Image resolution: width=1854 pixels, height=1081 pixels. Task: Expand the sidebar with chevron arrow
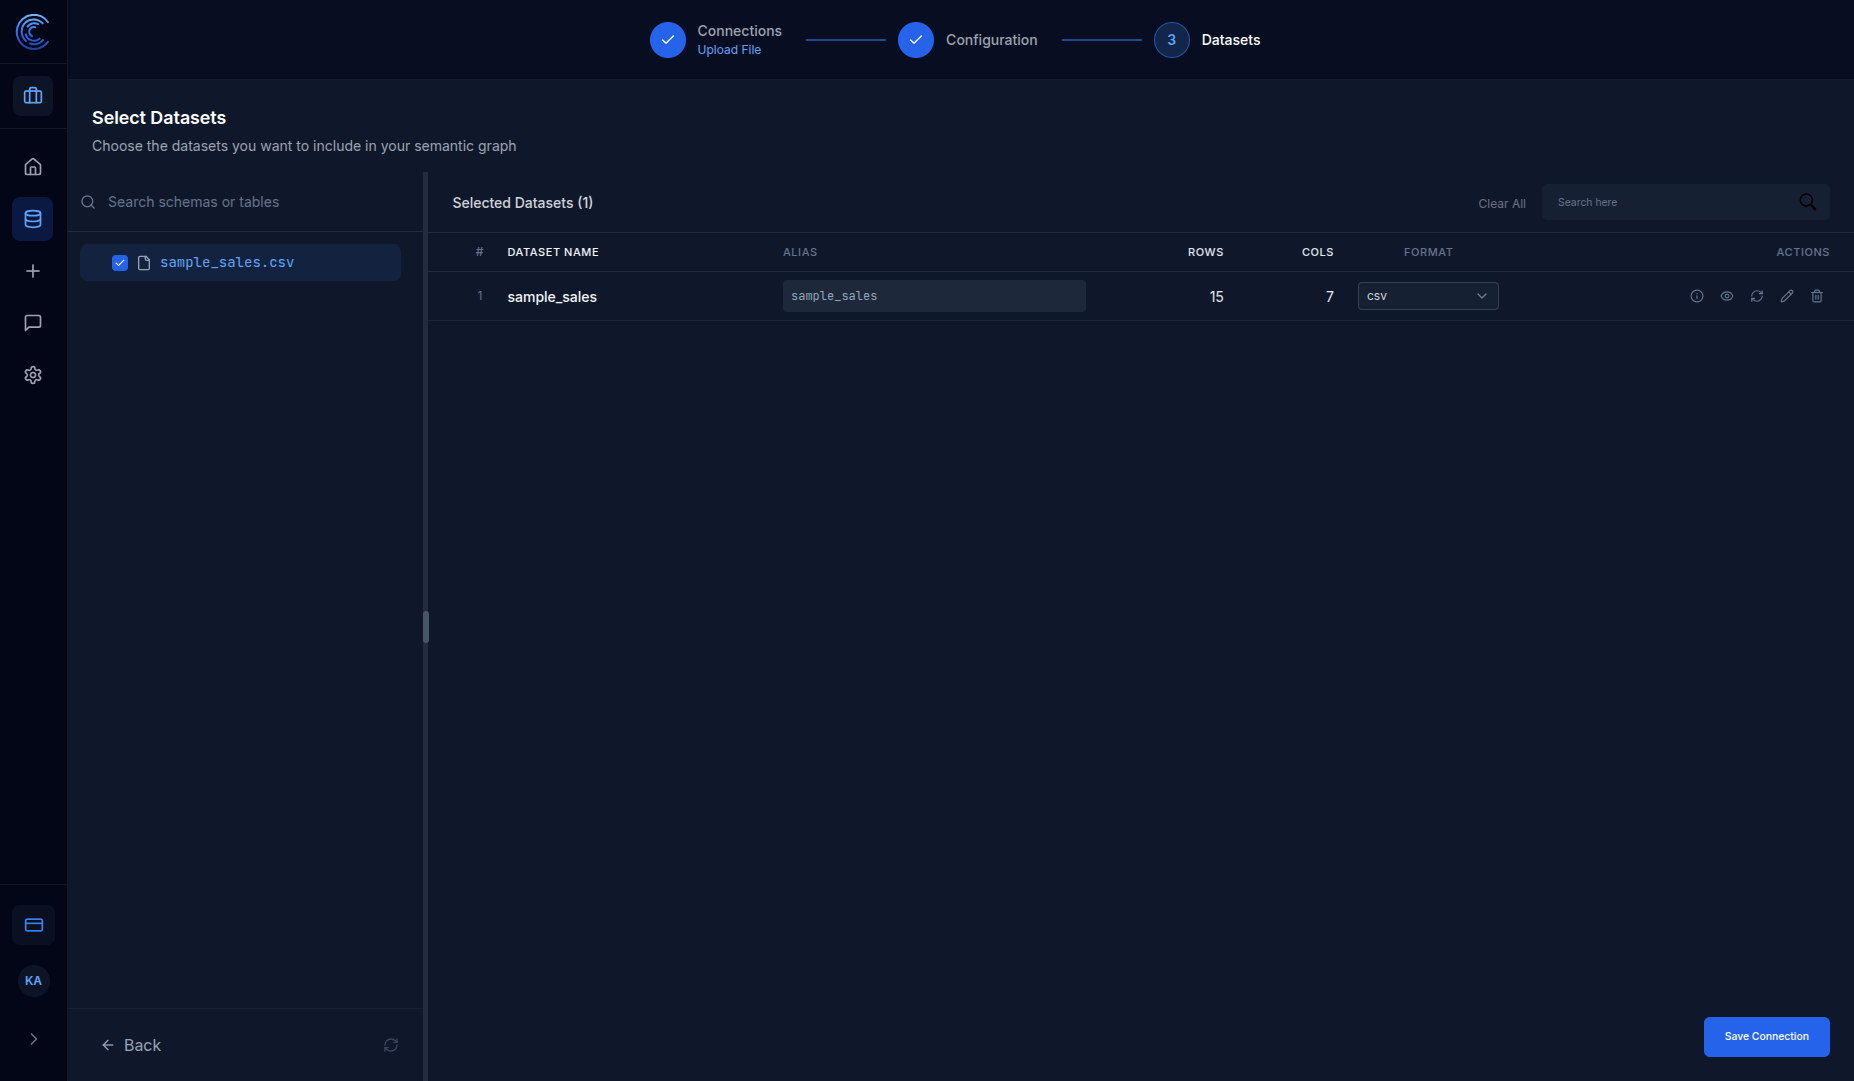point(34,1039)
